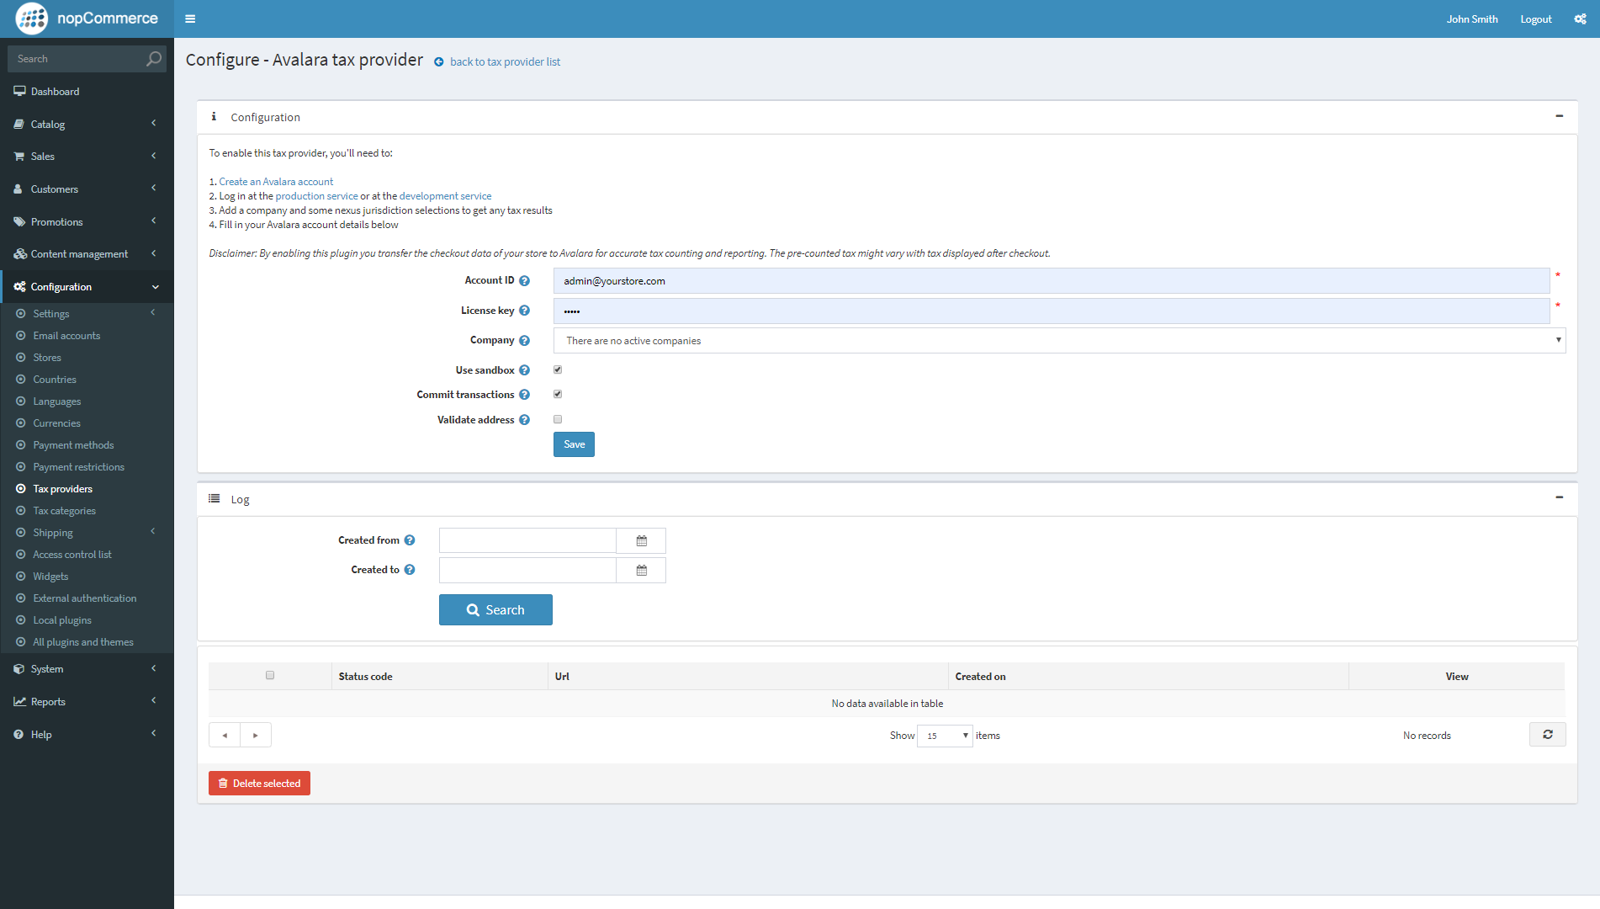1600x909 pixels.
Task: Click the Created from help icon
Action: (409, 540)
